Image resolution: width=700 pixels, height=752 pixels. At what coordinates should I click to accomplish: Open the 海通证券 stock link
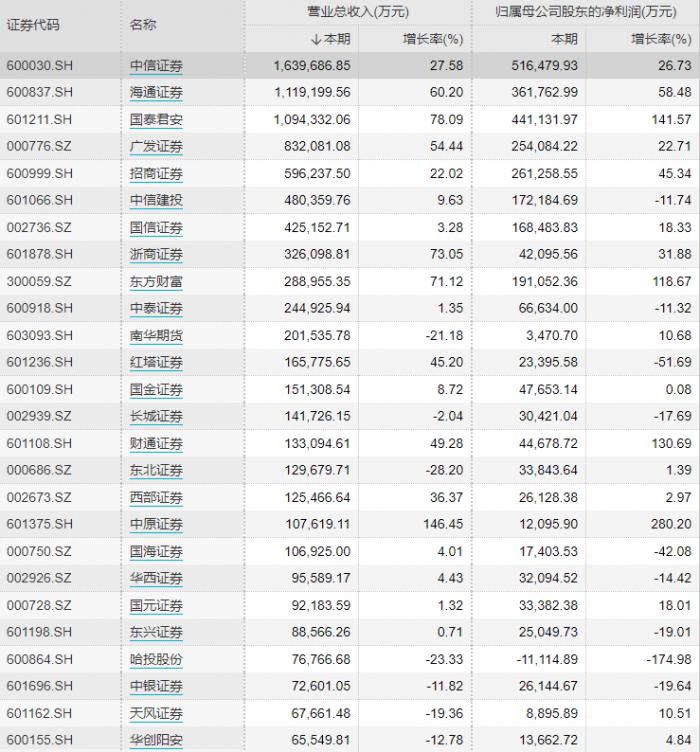(156, 93)
